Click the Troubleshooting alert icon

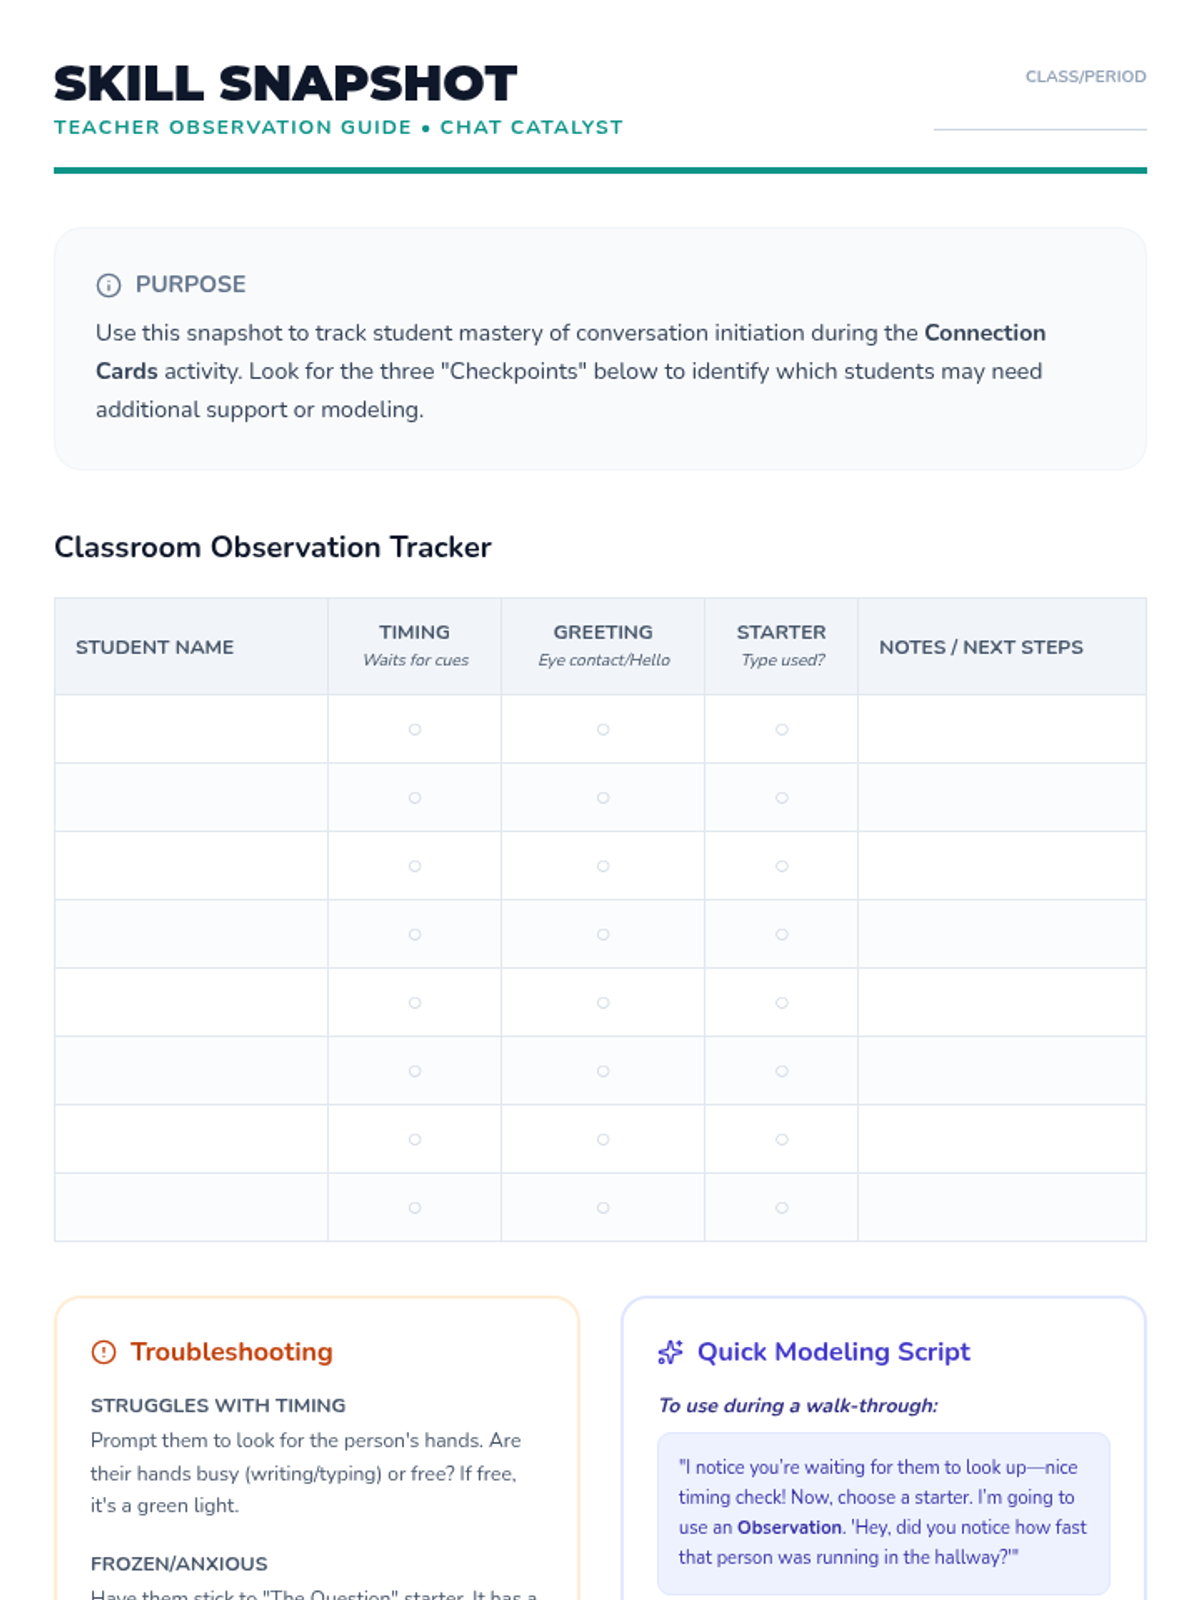pos(104,1352)
